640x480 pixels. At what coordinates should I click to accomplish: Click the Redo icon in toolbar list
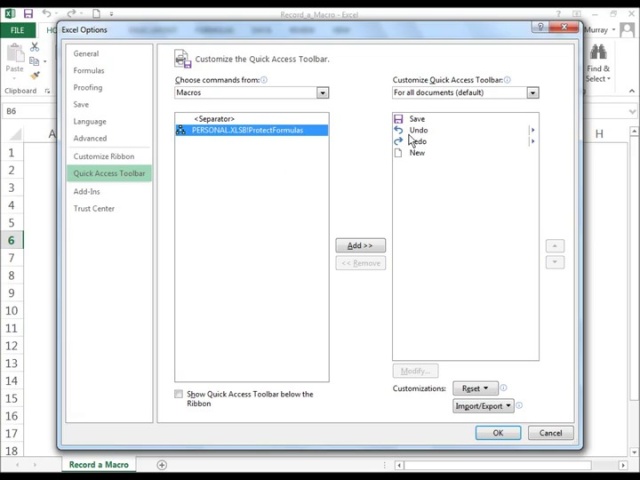click(x=398, y=141)
